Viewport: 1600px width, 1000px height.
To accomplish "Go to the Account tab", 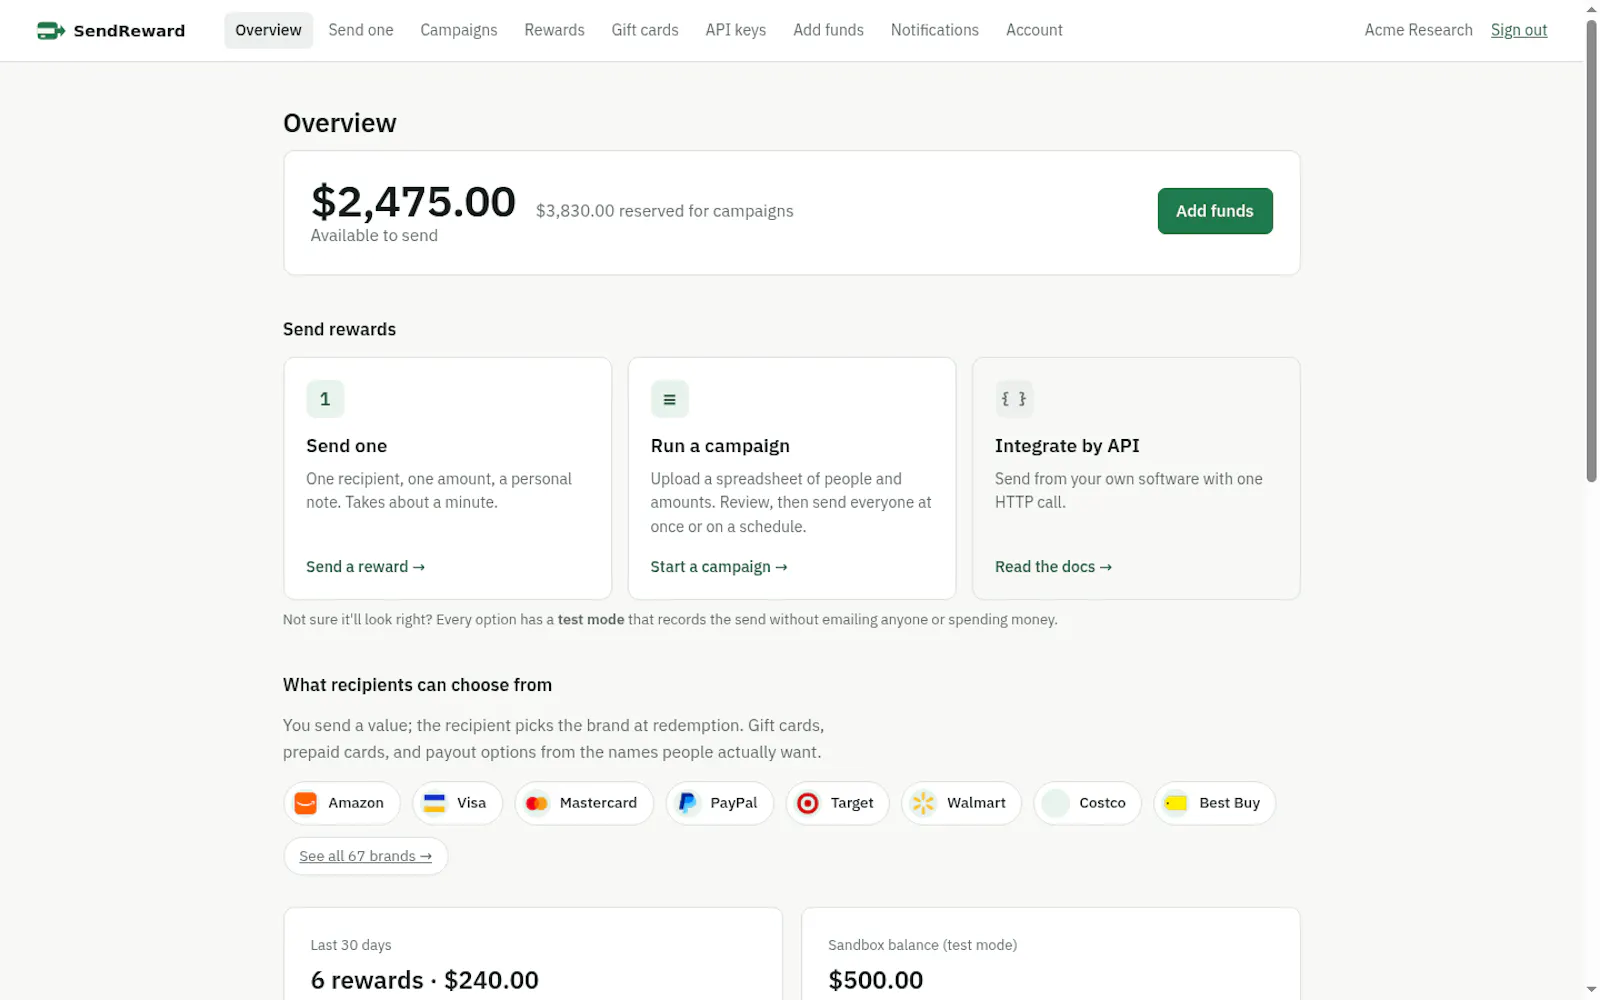I will coord(1034,30).
